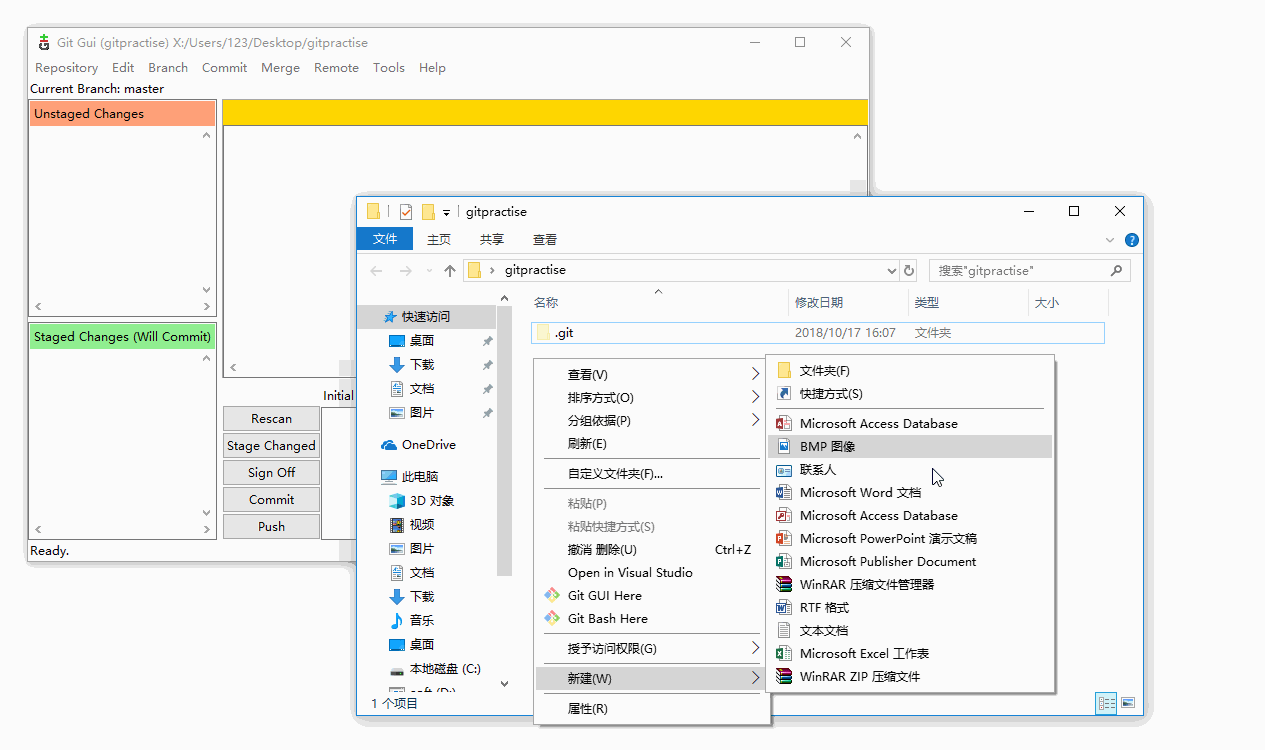The height and width of the screenshot is (750, 1265).
Task: Open the address bar dropdown
Action: coord(891,270)
